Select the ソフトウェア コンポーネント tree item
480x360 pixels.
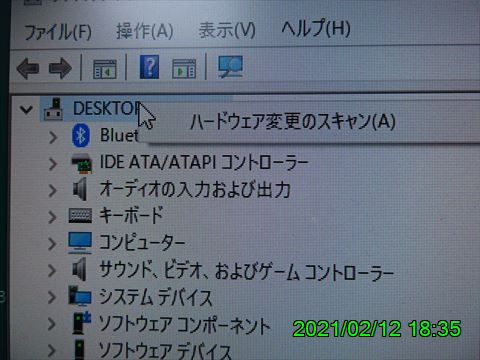coord(184,325)
